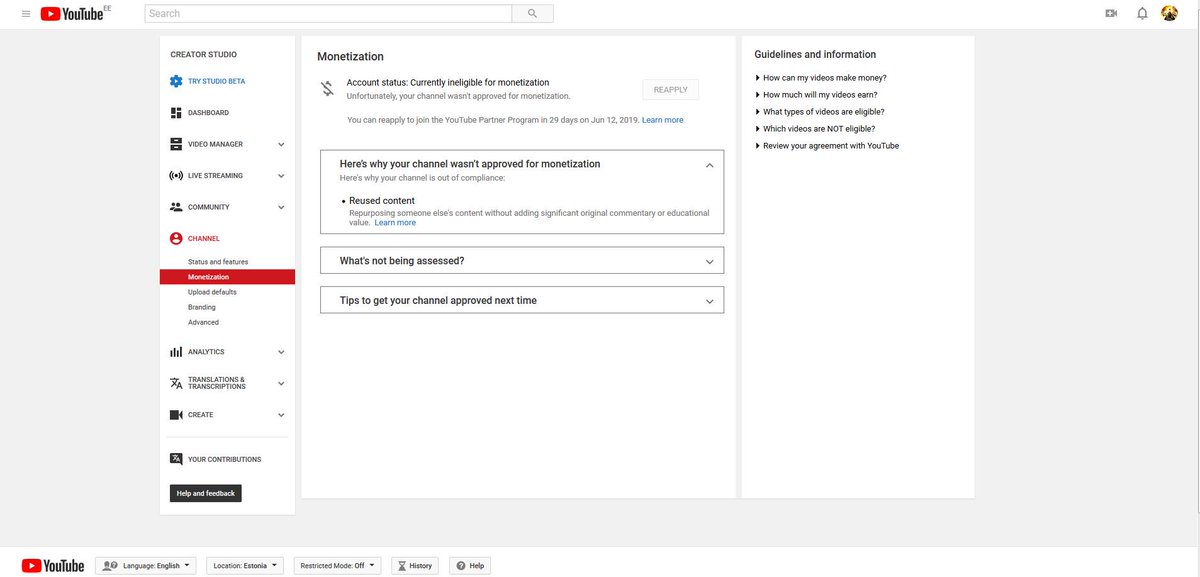Expand the Community section chevron
Screen dimensions: 1200x577
pyautogui.click(x=281, y=207)
